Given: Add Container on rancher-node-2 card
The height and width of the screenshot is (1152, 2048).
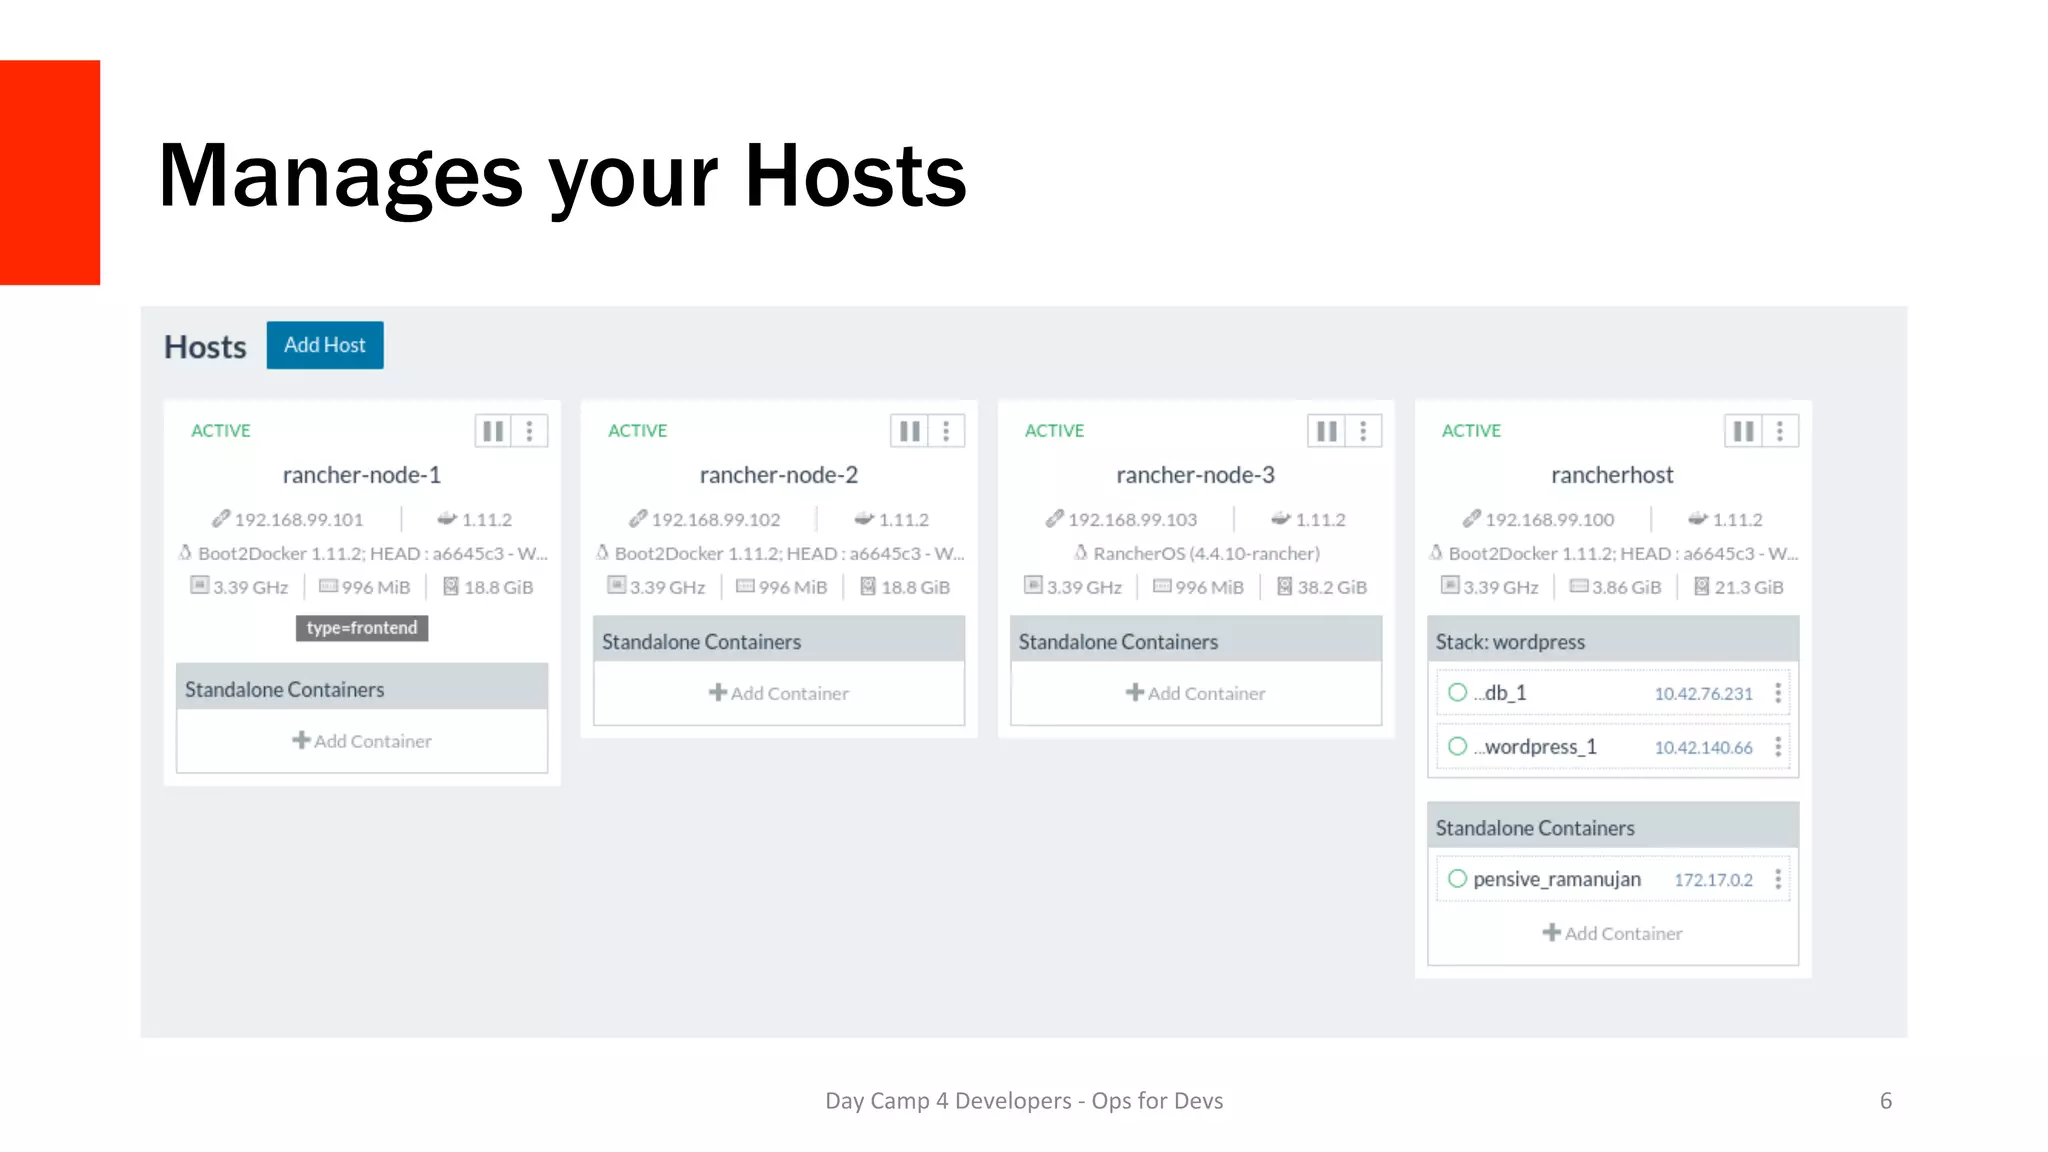Looking at the screenshot, I should [779, 693].
